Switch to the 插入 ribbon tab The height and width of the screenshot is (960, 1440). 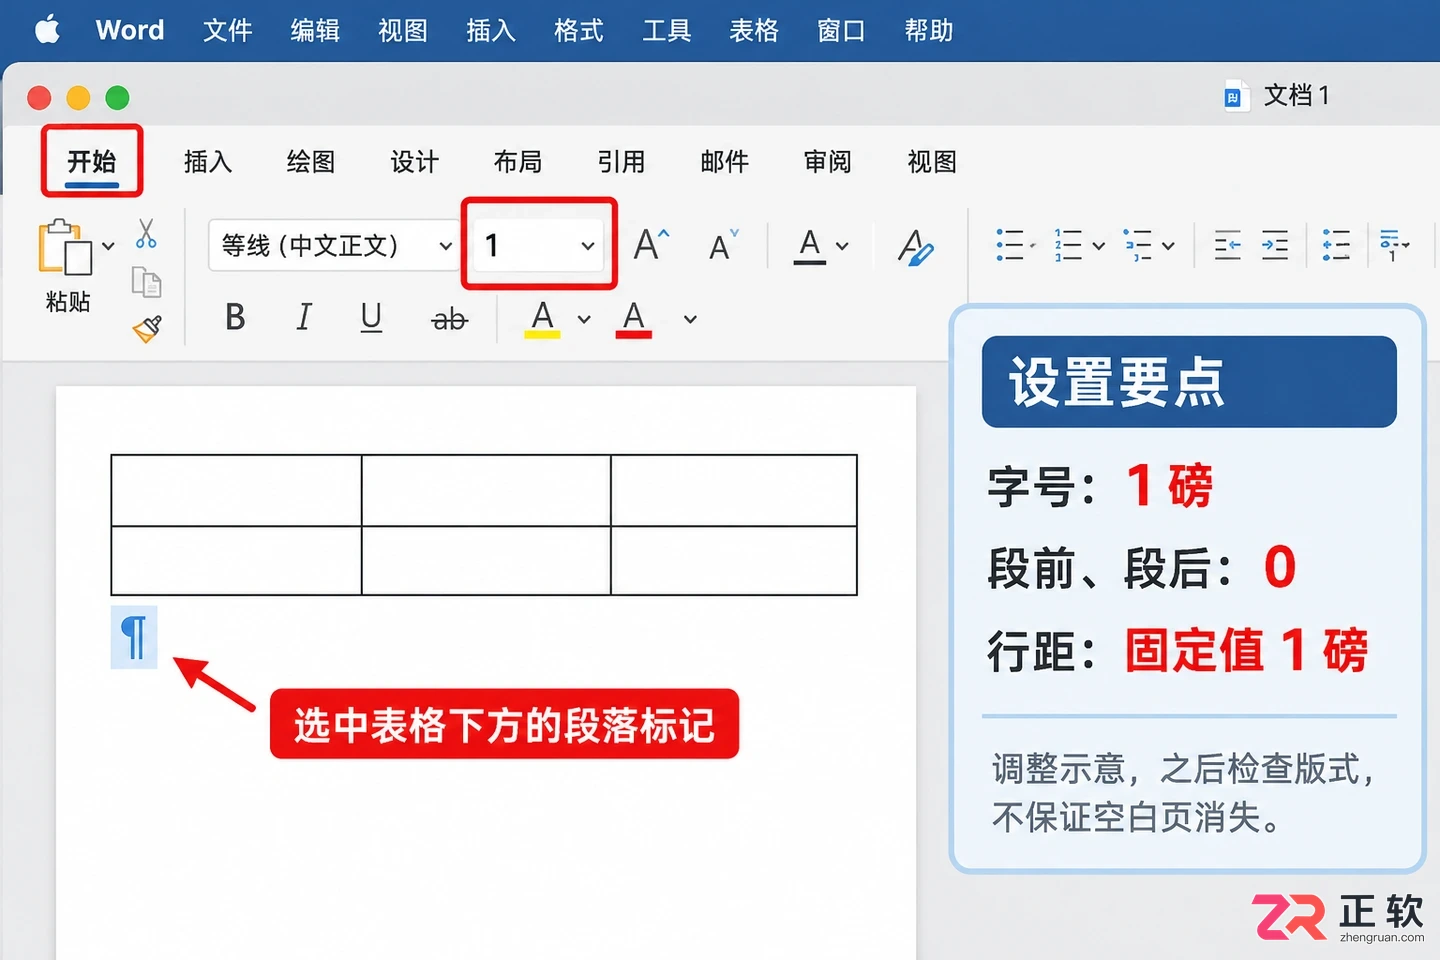(x=208, y=161)
